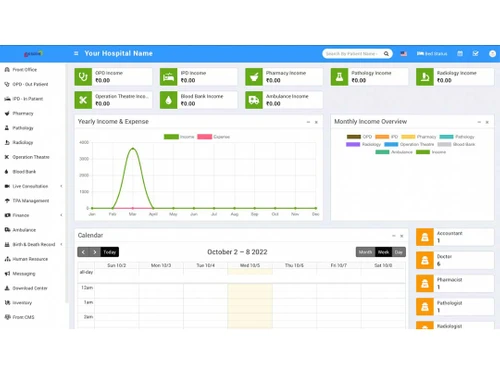This screenshot has width=500, height=375.
Task: Click the Front CMS globe icon
Action: pos(7,317)
